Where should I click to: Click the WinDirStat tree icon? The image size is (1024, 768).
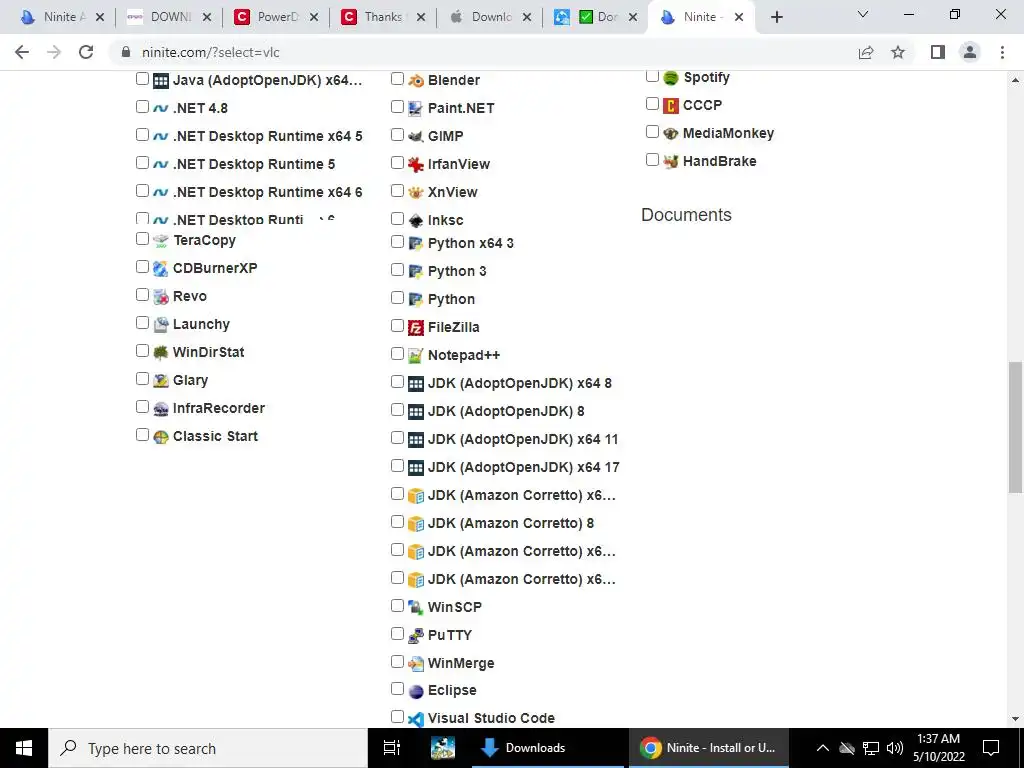161,353
